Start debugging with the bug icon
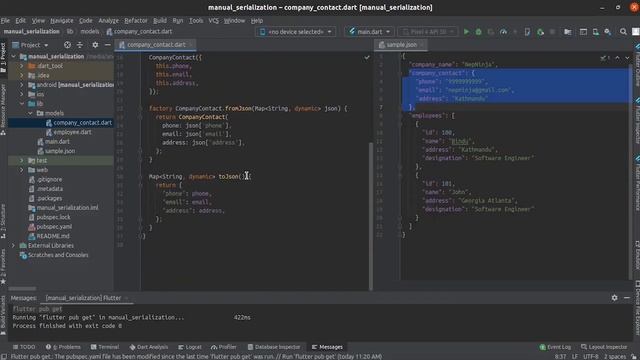Screen dimensions: 640x360 [x=478, y=32]
